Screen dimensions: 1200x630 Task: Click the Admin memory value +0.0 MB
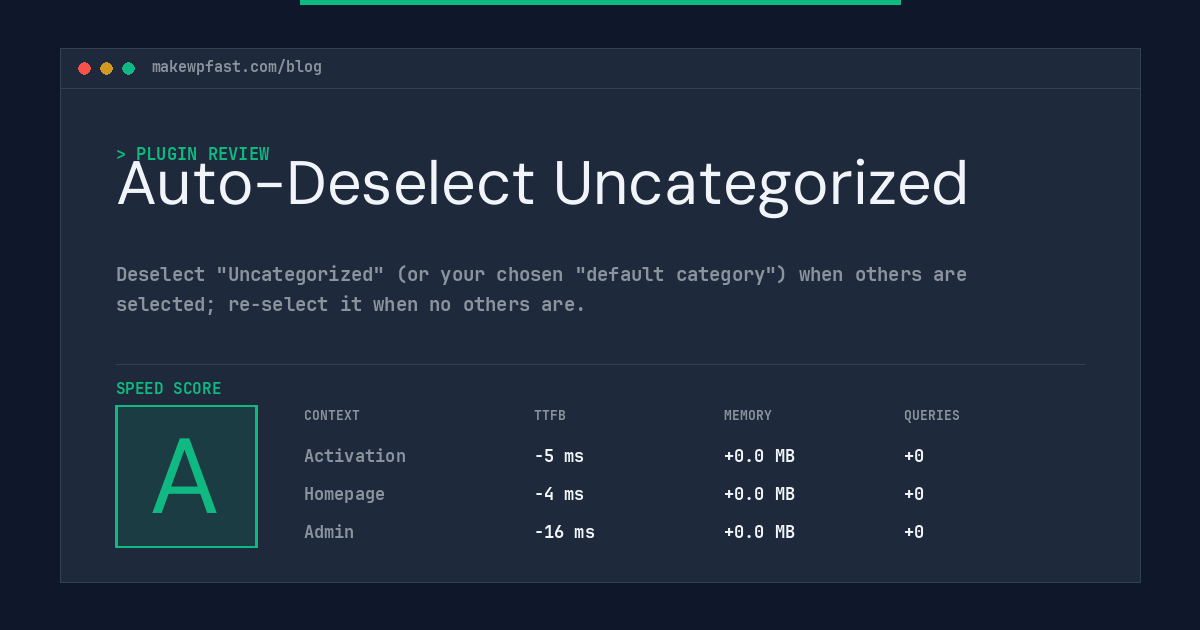tap(759, 532)
